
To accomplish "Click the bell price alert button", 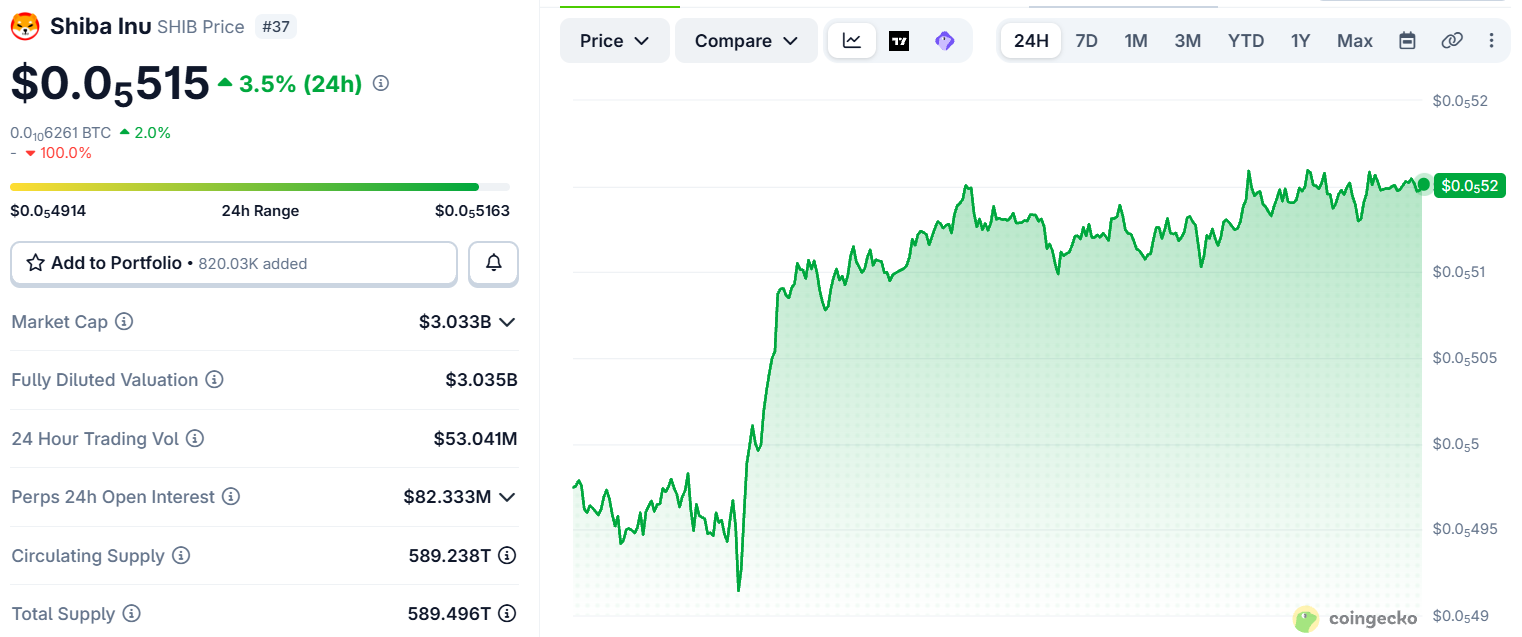I will (493, 263).
